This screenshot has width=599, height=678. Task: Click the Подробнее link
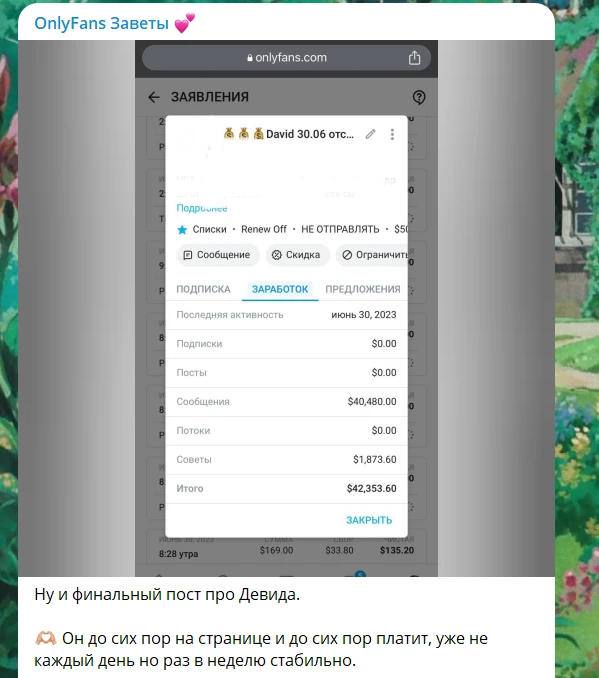202,208
